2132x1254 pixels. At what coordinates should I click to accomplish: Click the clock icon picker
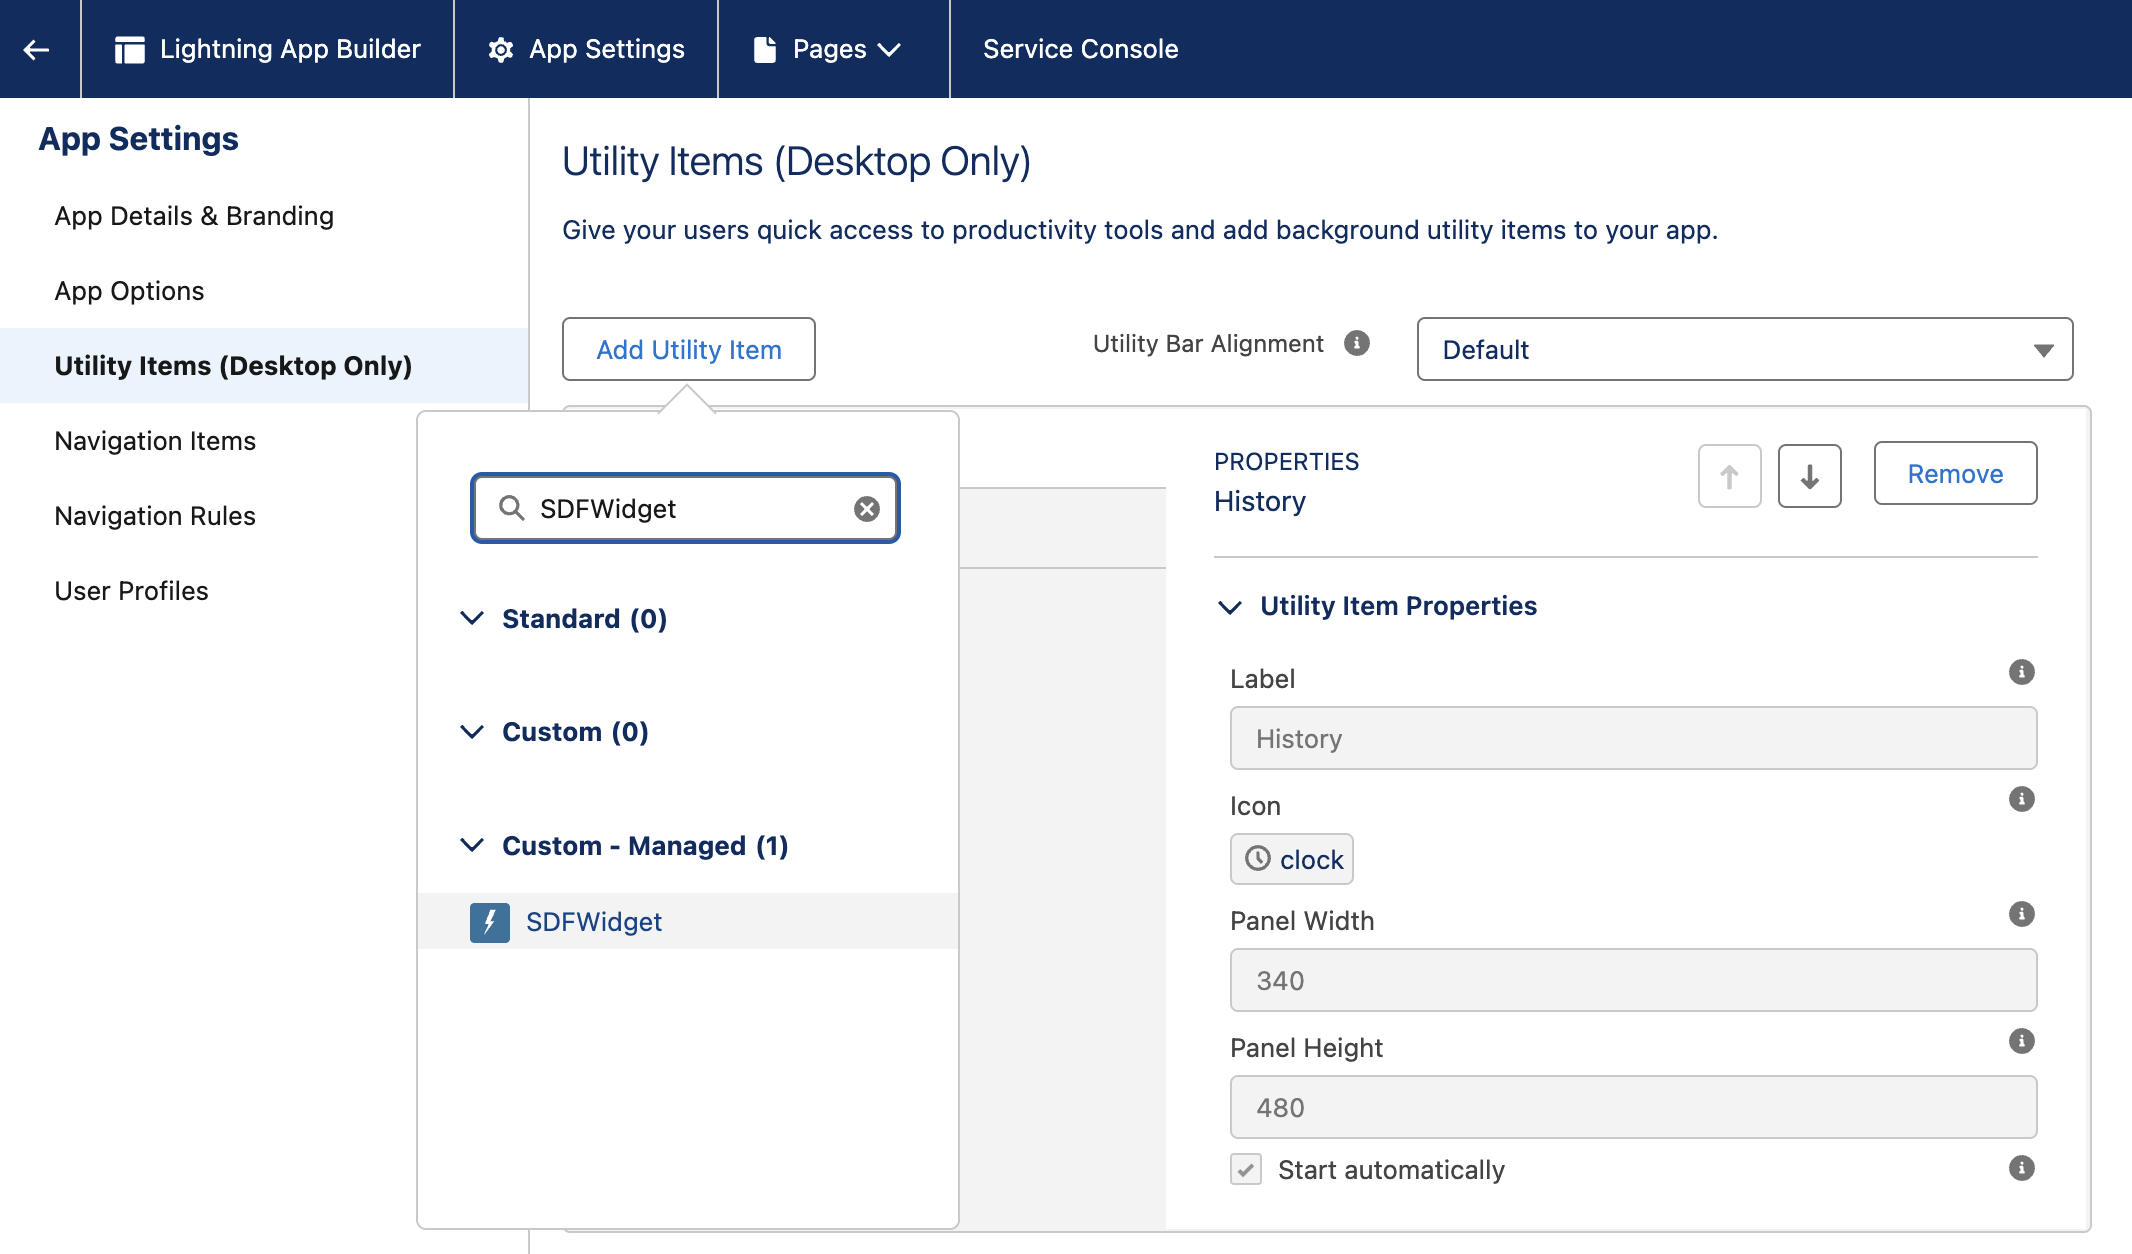[x=1291, y=859]
